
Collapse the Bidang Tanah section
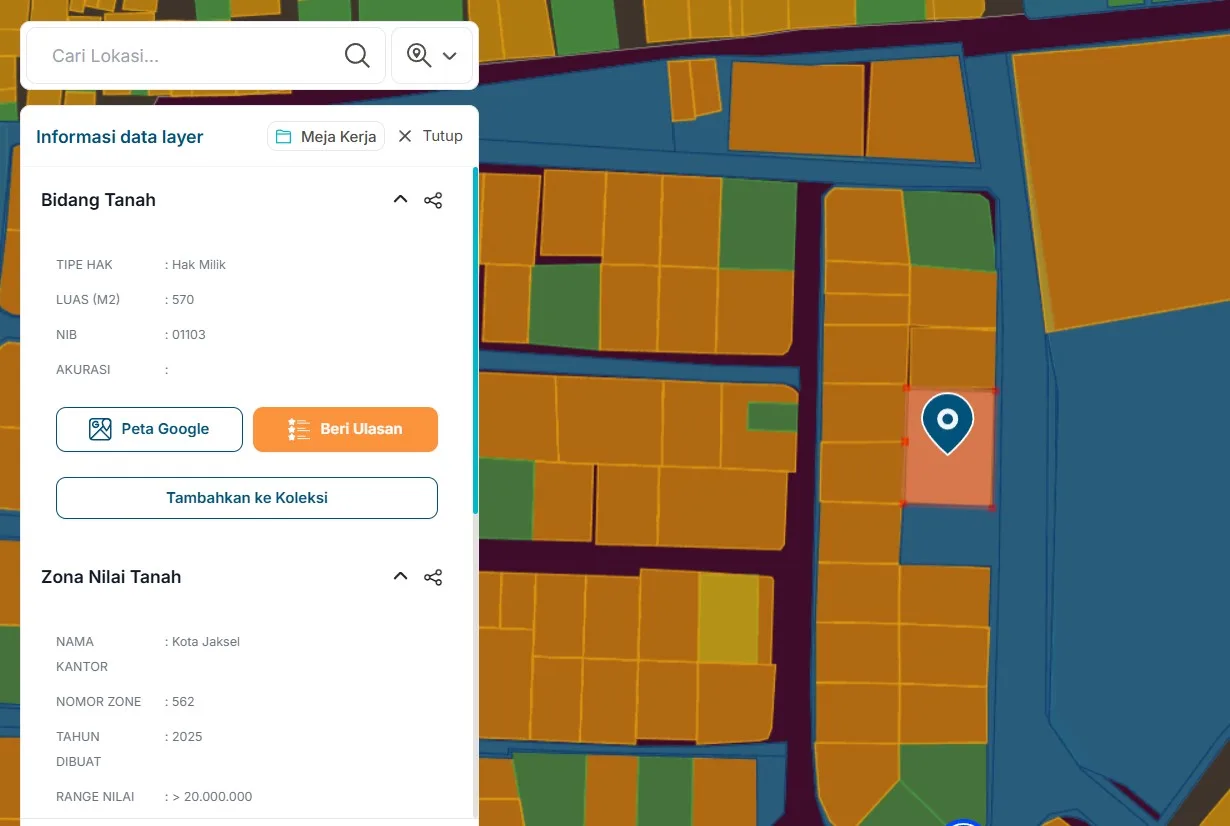point(400,198)
